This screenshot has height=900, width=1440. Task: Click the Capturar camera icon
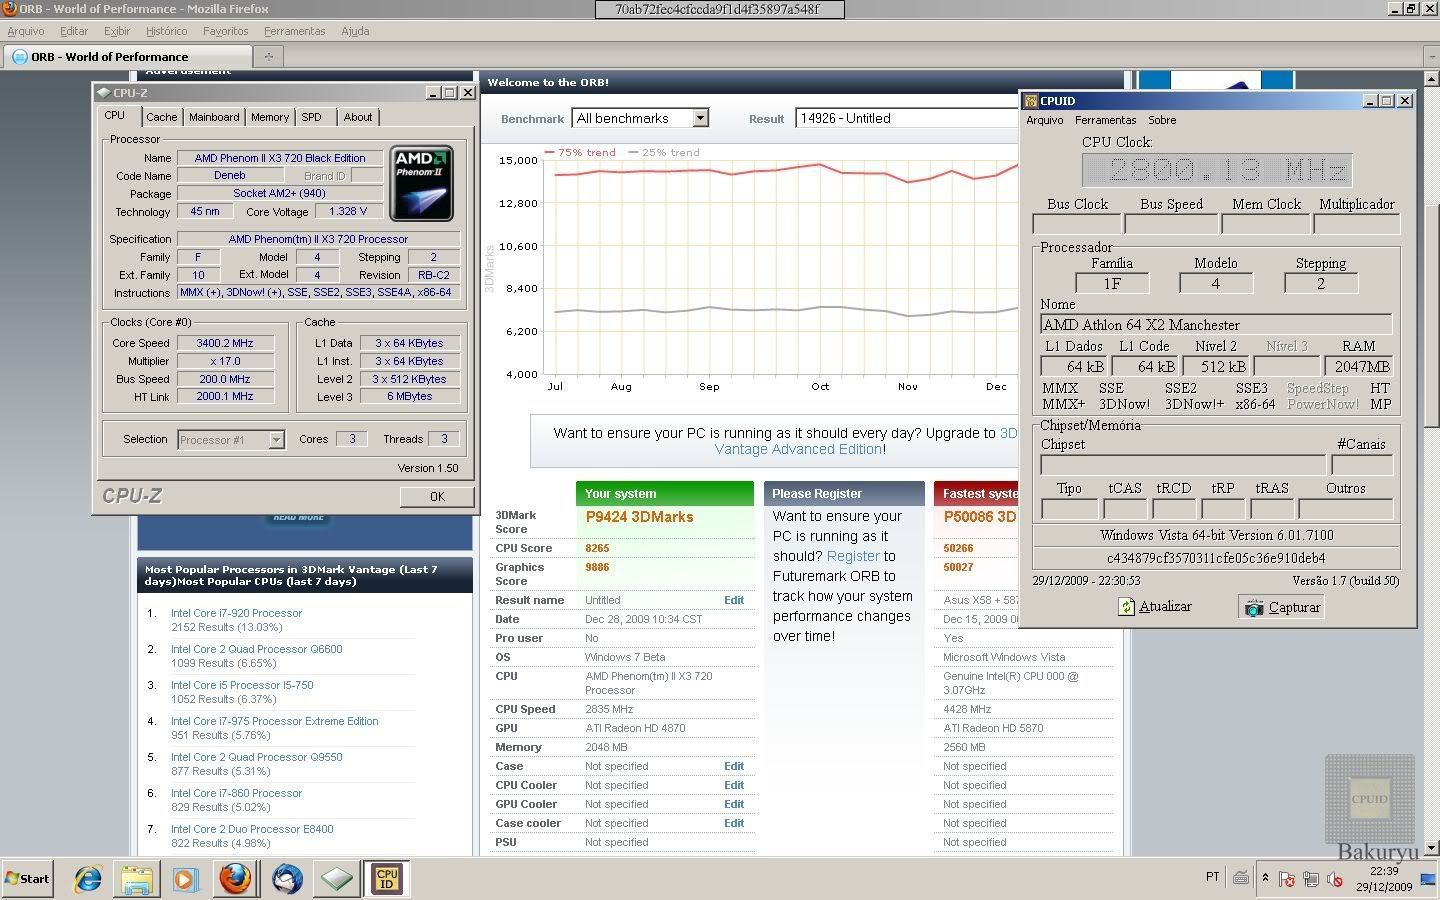(x=1254, y=607)
